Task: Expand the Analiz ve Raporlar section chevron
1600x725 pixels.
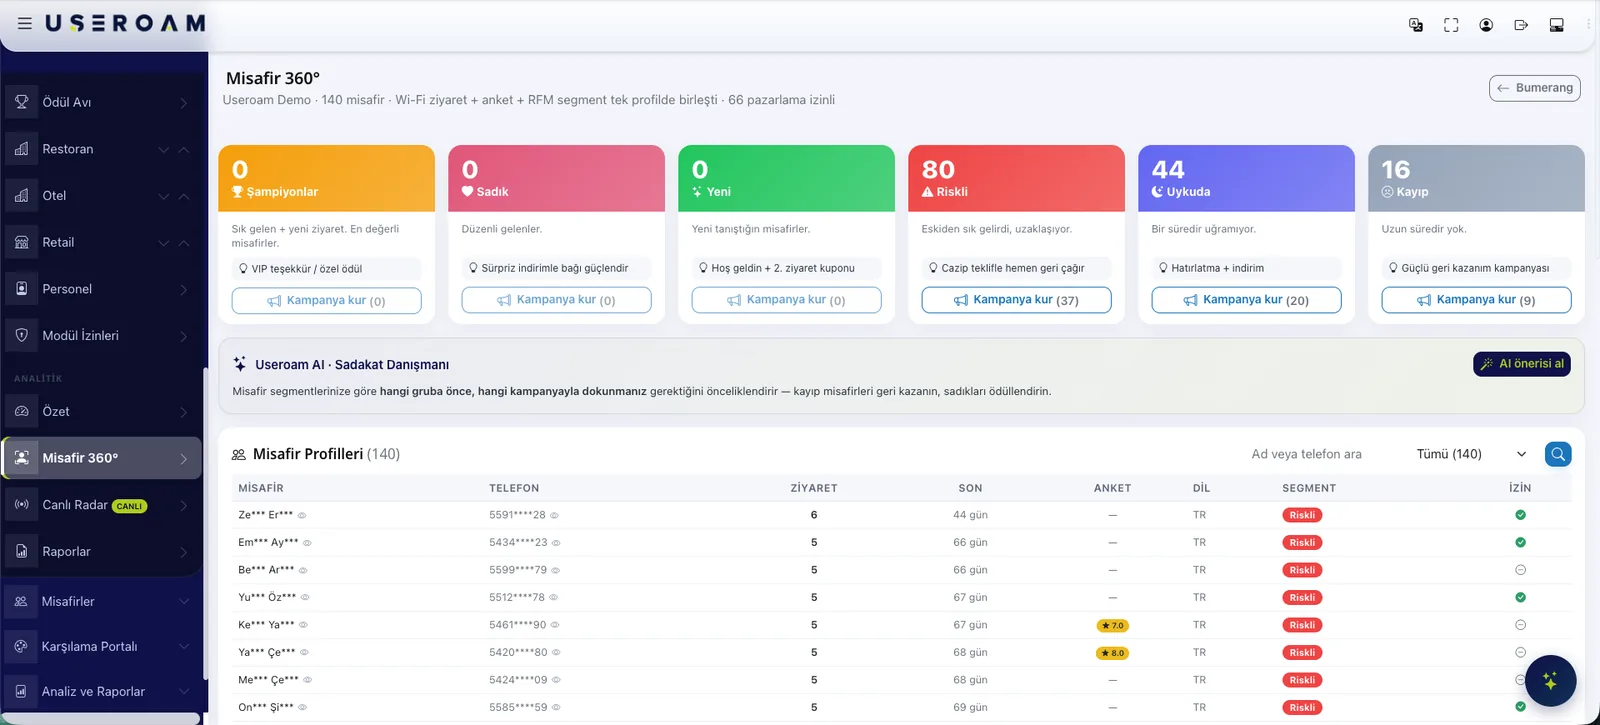Action: pos(184,691)
